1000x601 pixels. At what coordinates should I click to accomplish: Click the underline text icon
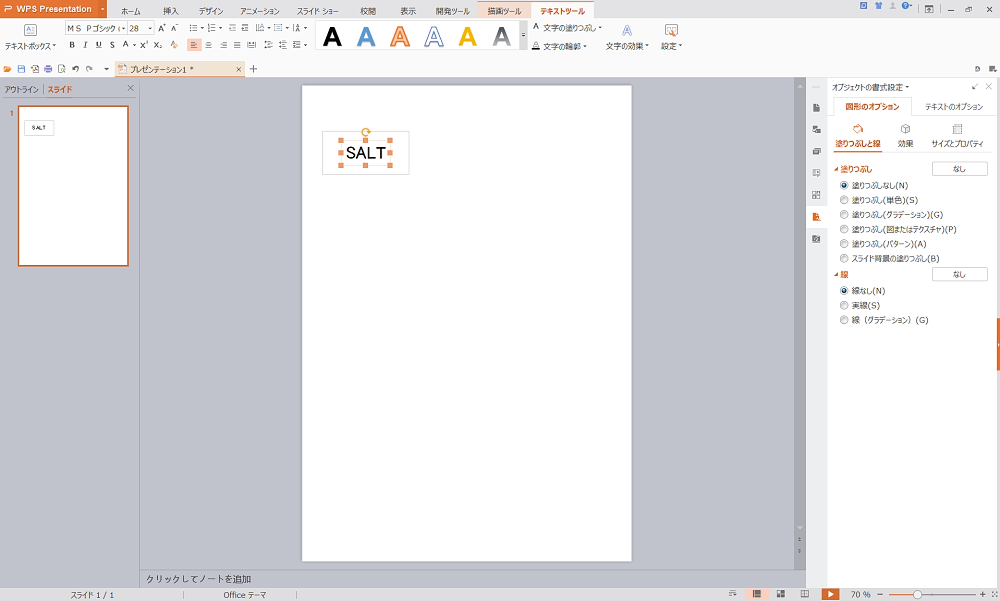coord(98,45)
